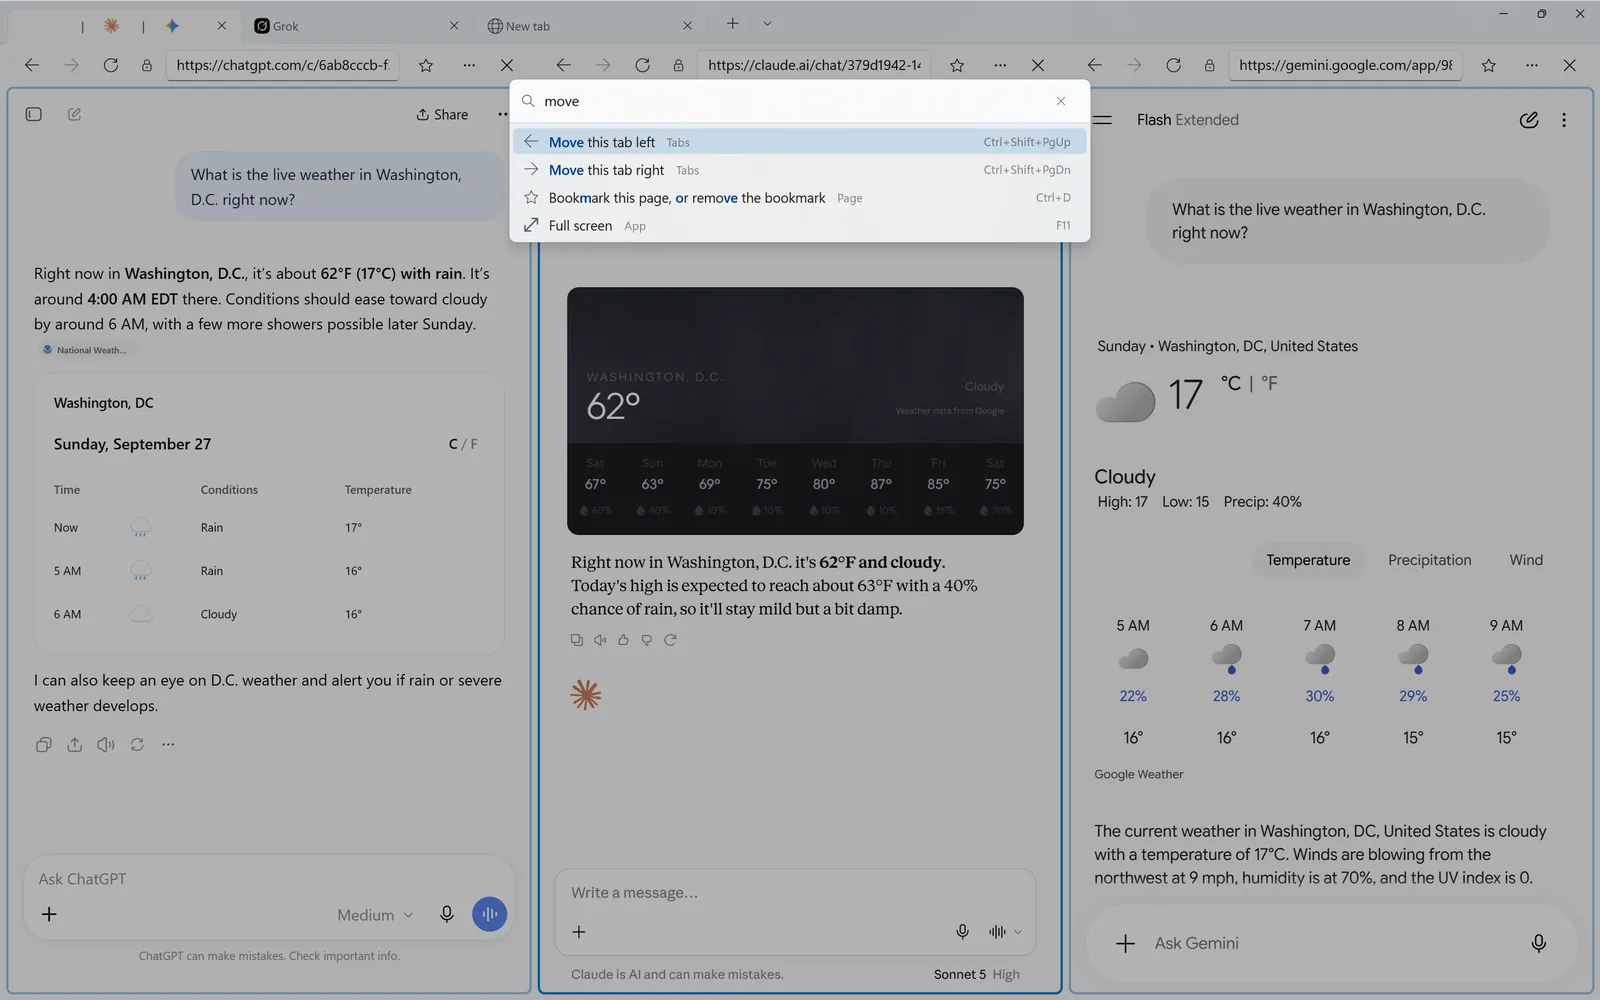Click Share button in ChatGPT pane
Image resolution: width=1600 pixels, height=1000 pixels.
(x=442, y=115)
